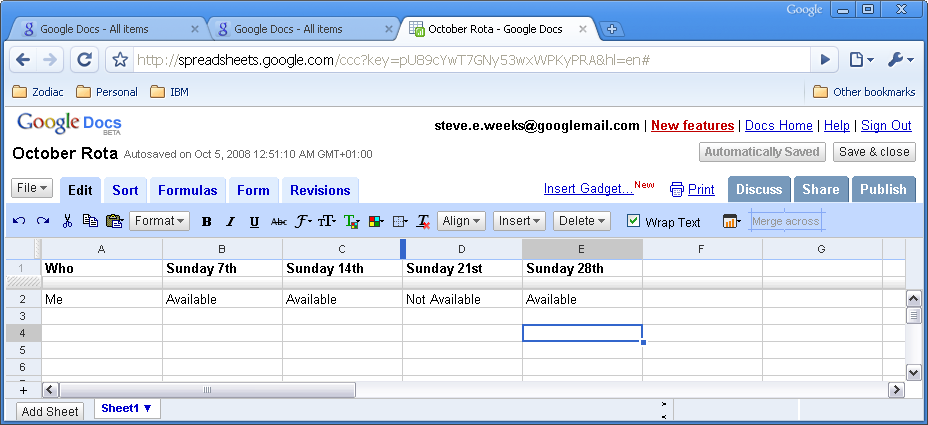
Task: Click the Merge across button
Action: (x=785, y=221)
